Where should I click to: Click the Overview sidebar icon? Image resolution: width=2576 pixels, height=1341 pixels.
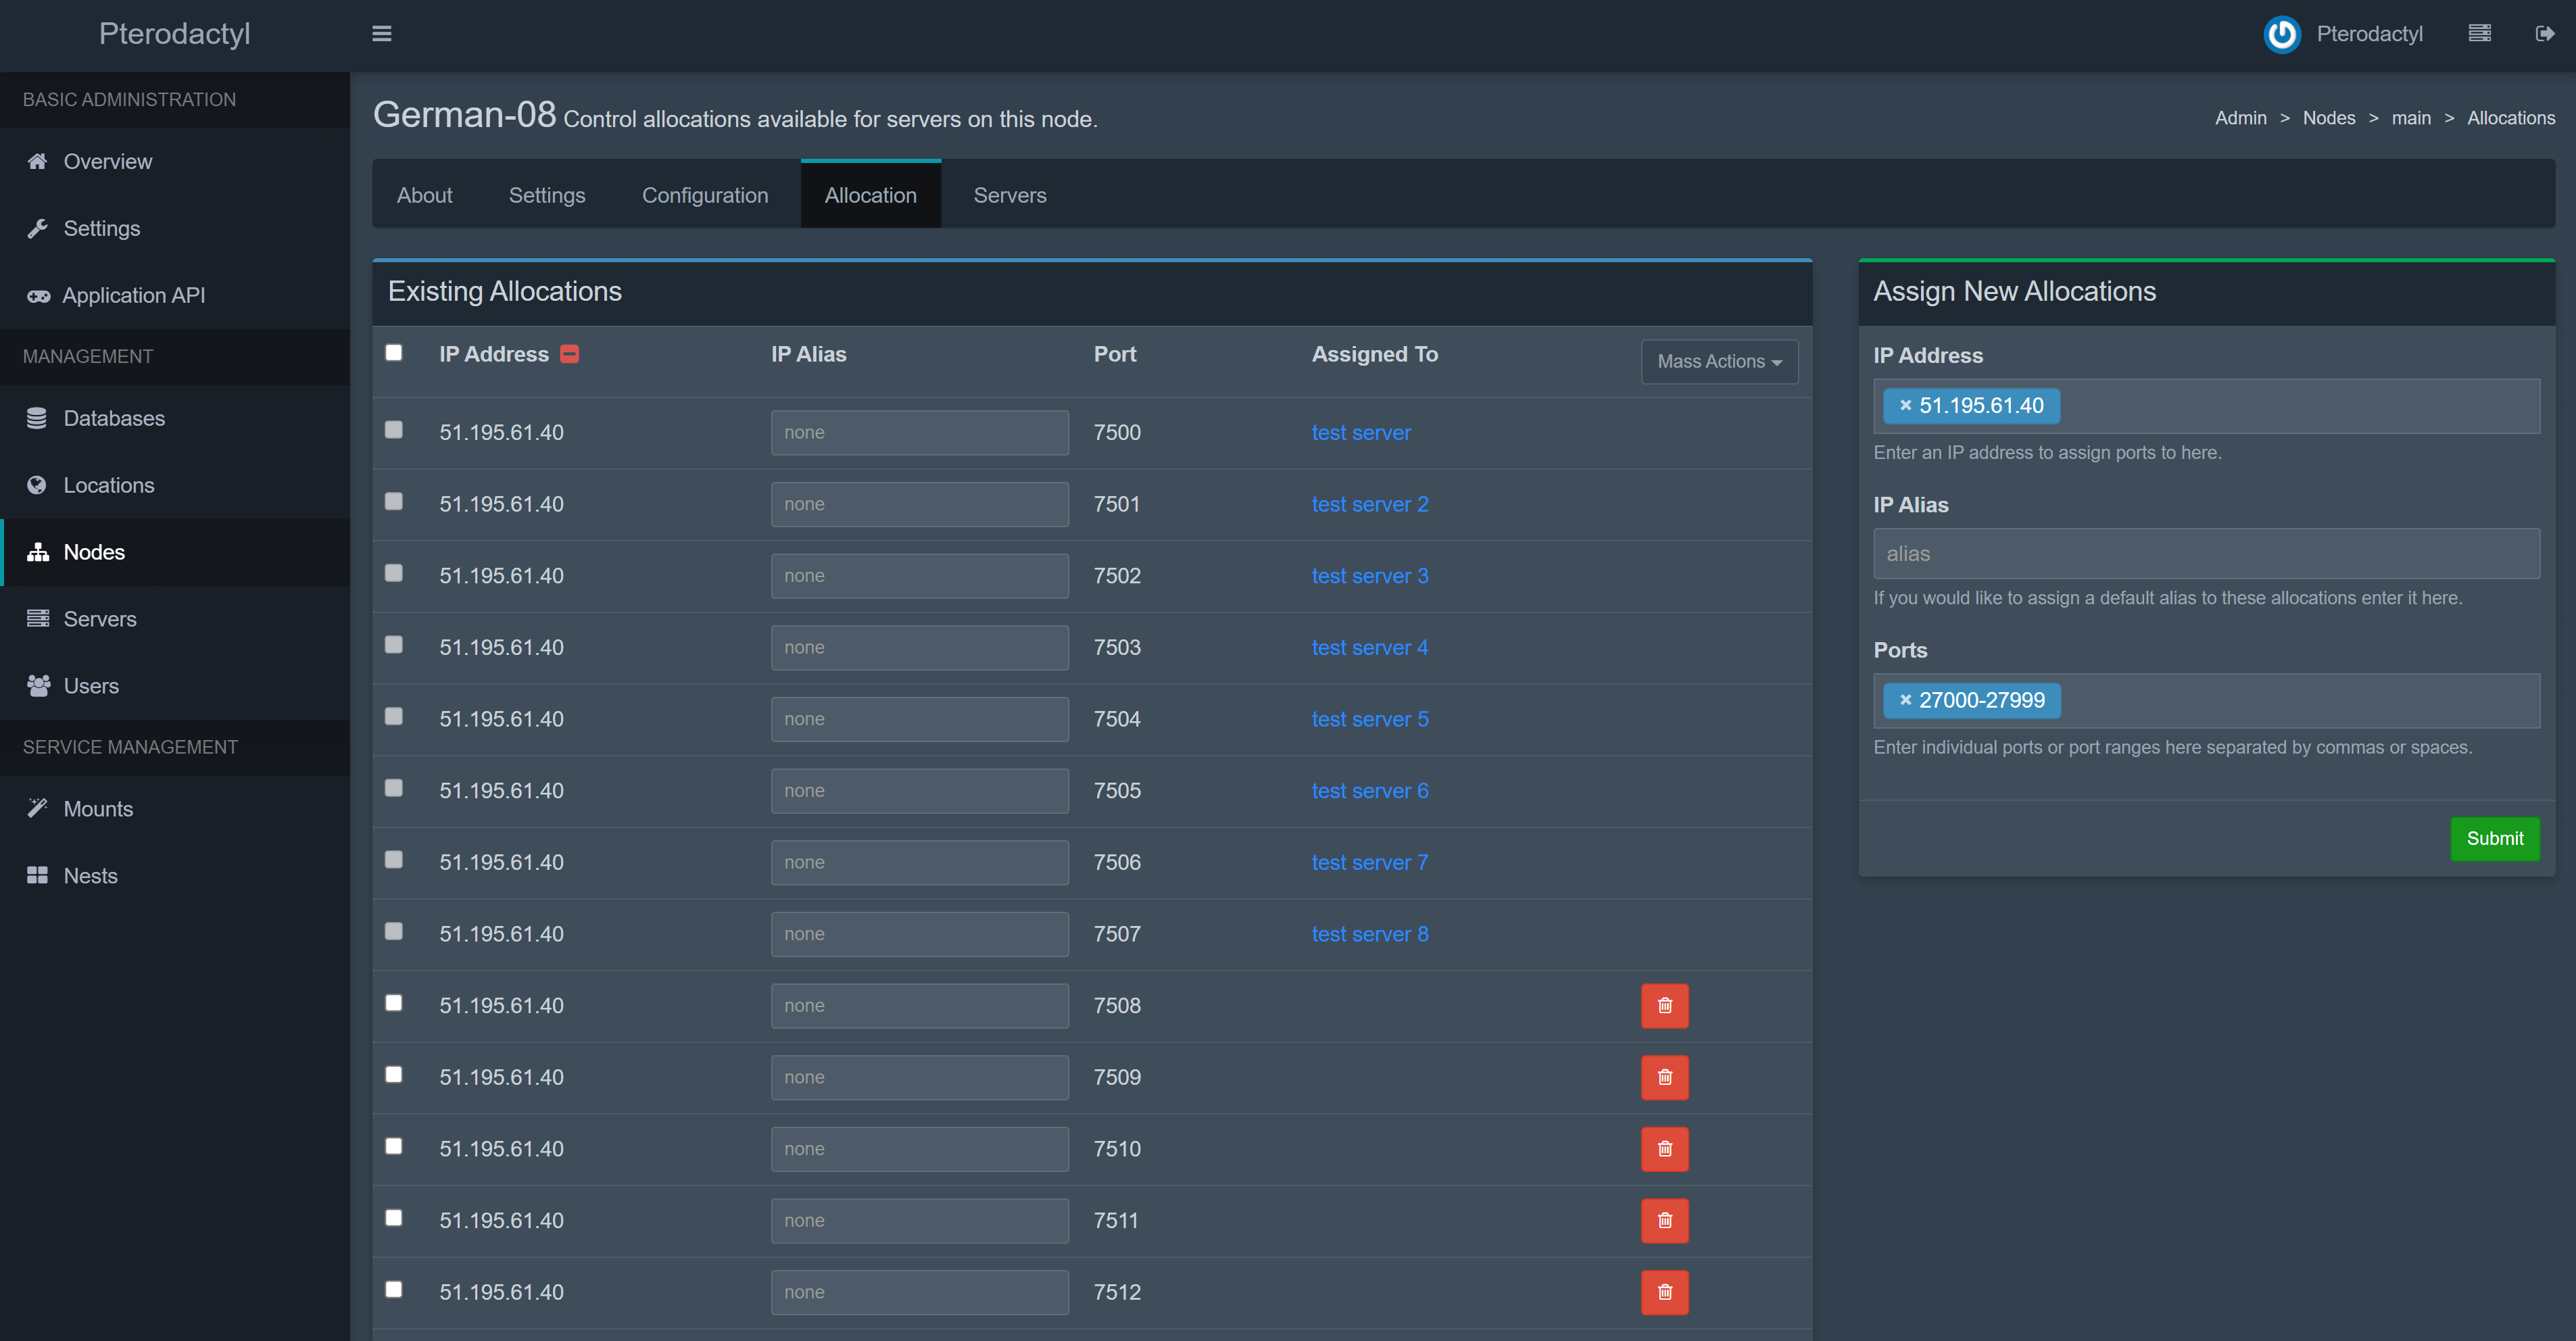[37, 160]
